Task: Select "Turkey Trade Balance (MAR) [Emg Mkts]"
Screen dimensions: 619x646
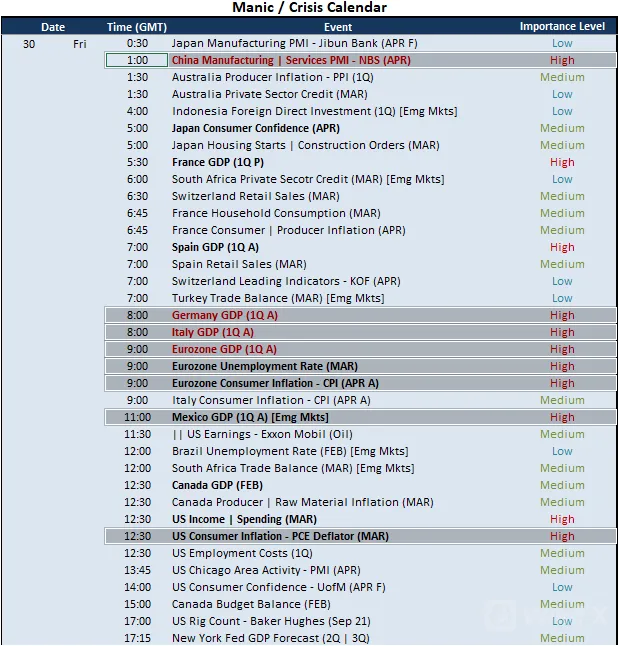Action: click(x=278, y=298)
